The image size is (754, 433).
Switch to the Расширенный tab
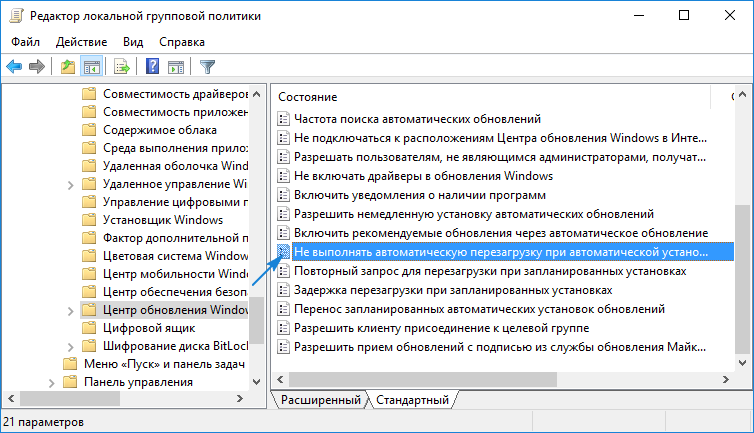[x=319, y=400]
